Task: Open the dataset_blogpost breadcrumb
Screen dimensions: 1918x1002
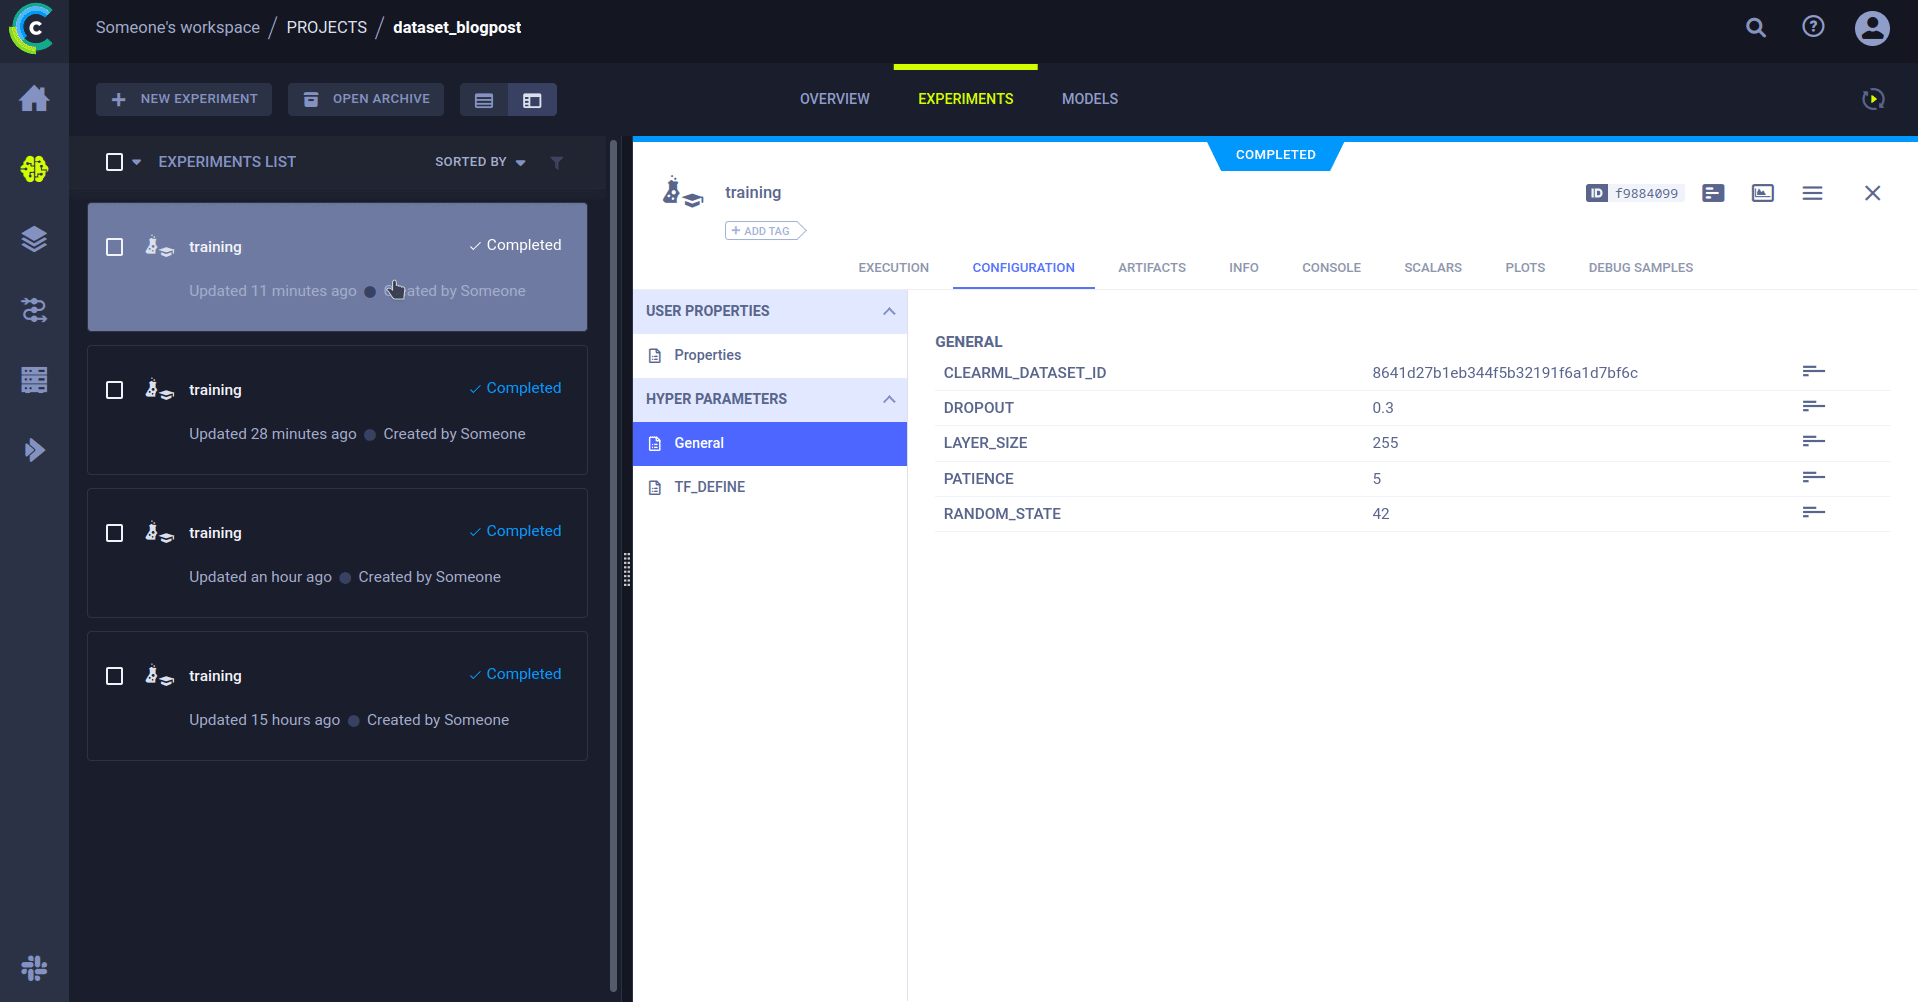Action: (457, 27)
